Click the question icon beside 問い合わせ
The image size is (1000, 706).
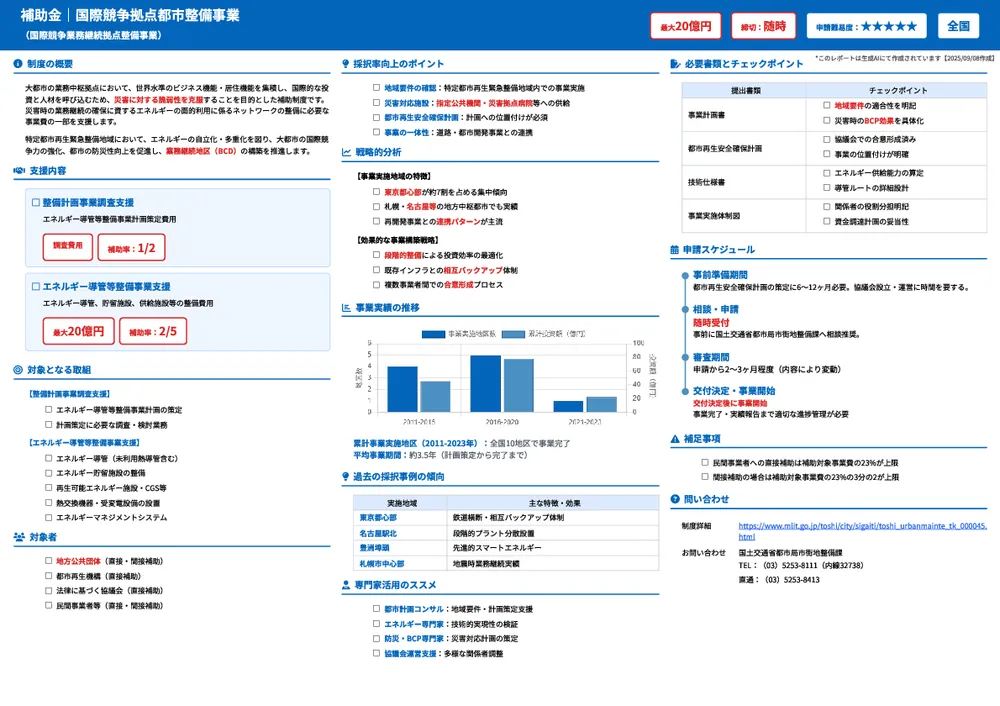(677, 500)
